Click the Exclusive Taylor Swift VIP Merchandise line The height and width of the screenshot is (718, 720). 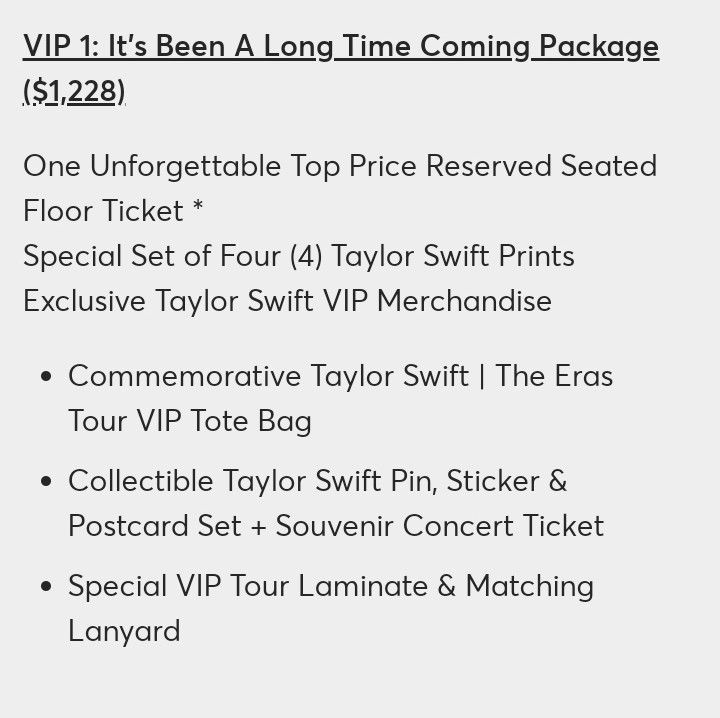tap(287, 301)
